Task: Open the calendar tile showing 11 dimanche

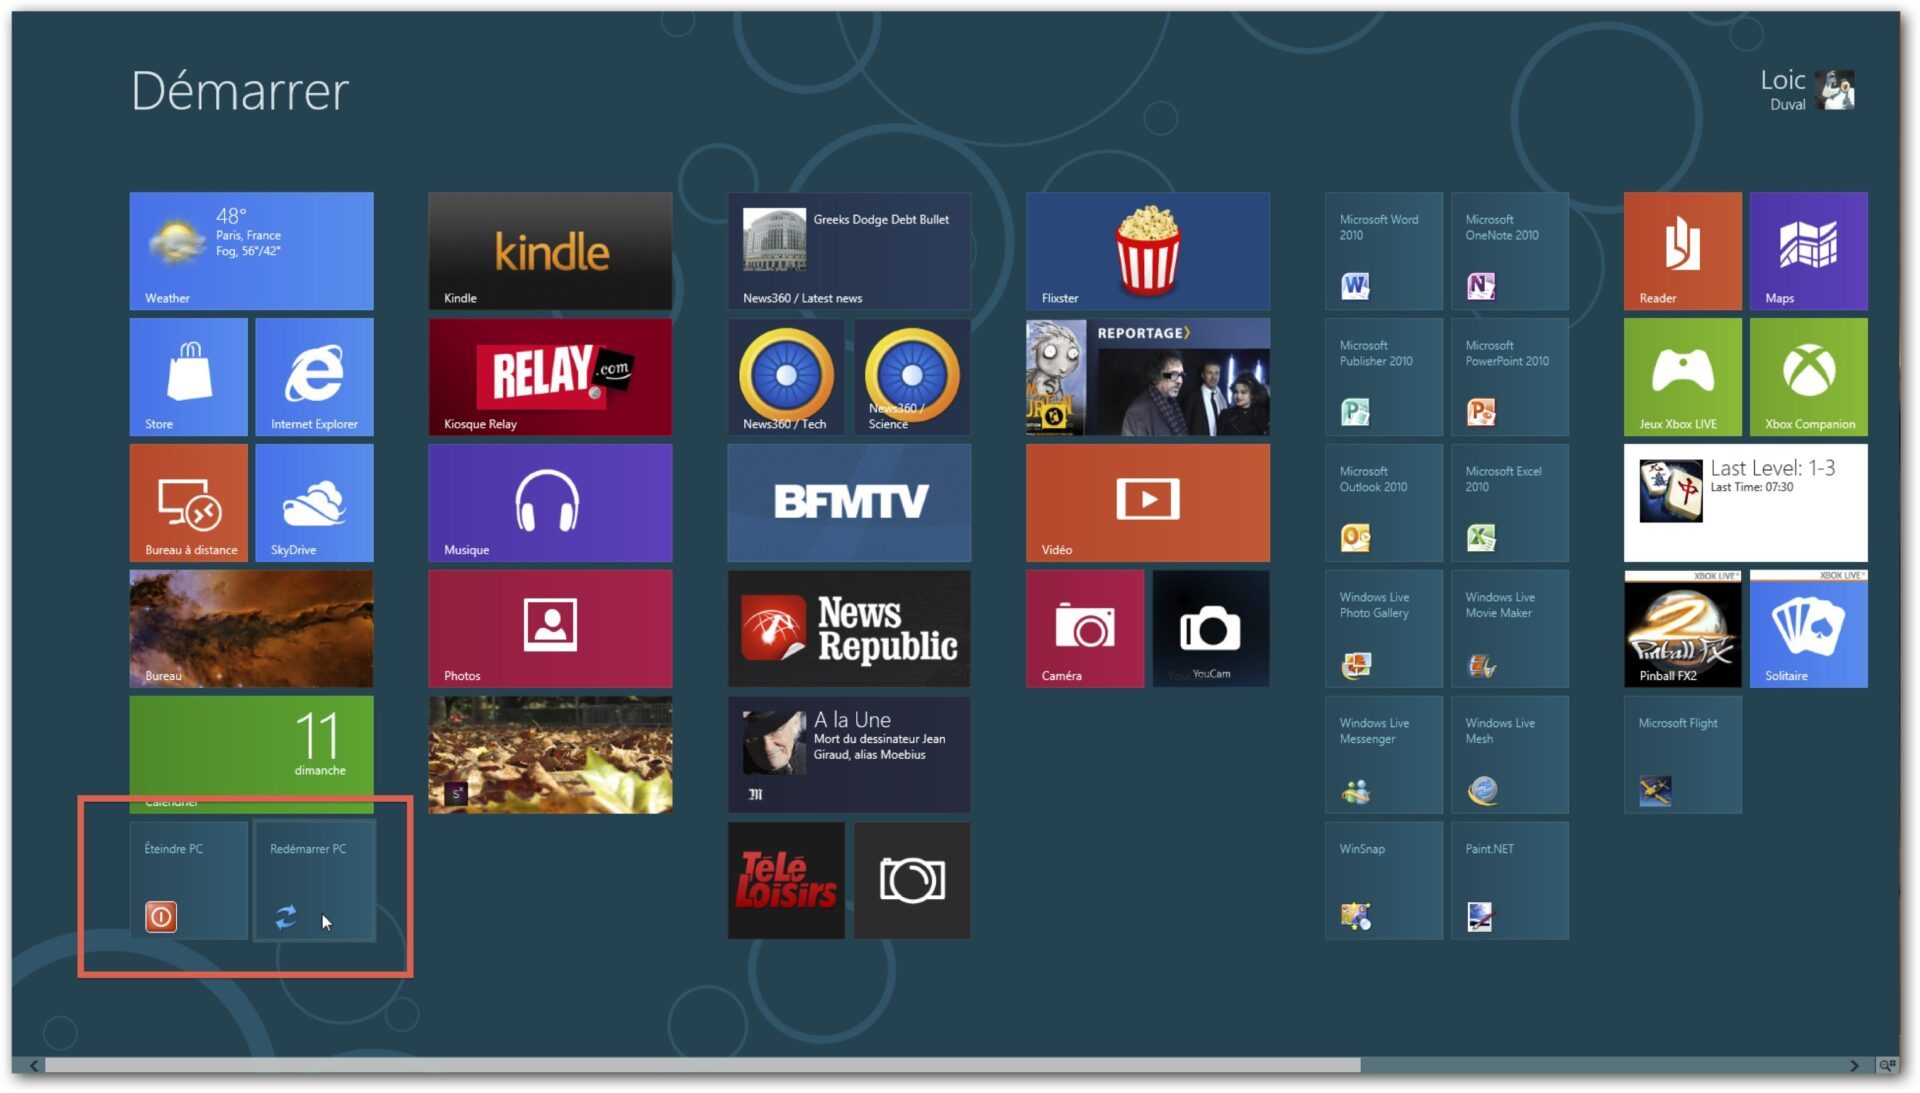Action: [251, 755]
